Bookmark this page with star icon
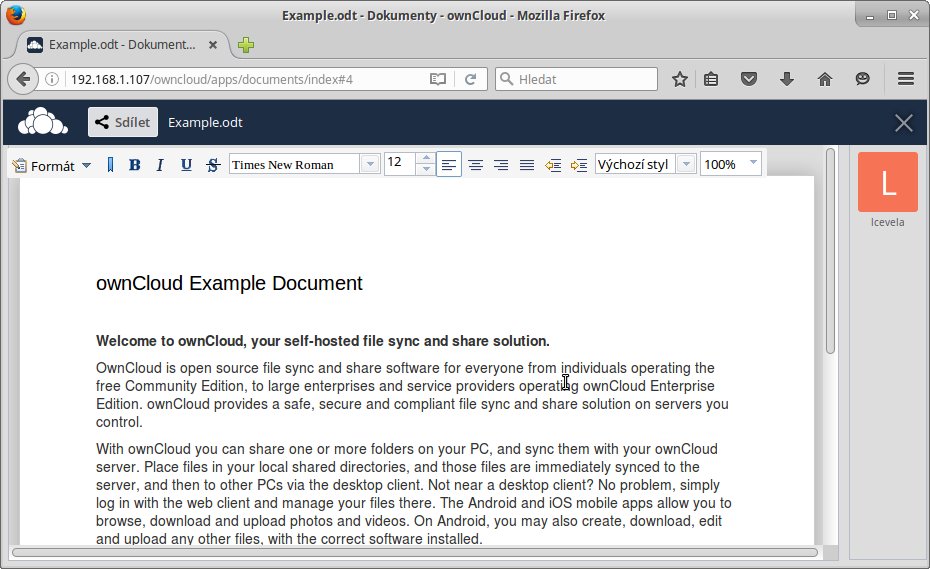This screenshot has height=569, width=930. coord(680,79)
